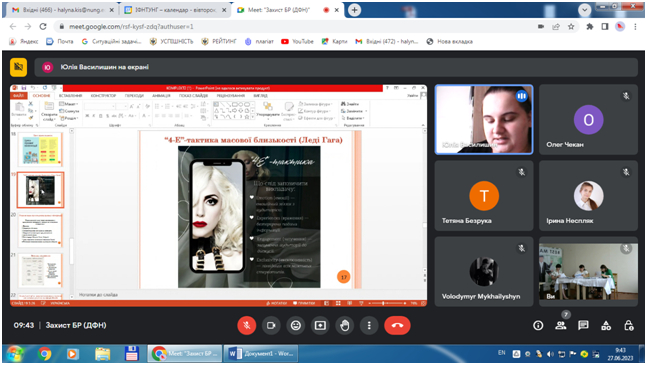Open the Windows Start menu

[x=15, y=354]
